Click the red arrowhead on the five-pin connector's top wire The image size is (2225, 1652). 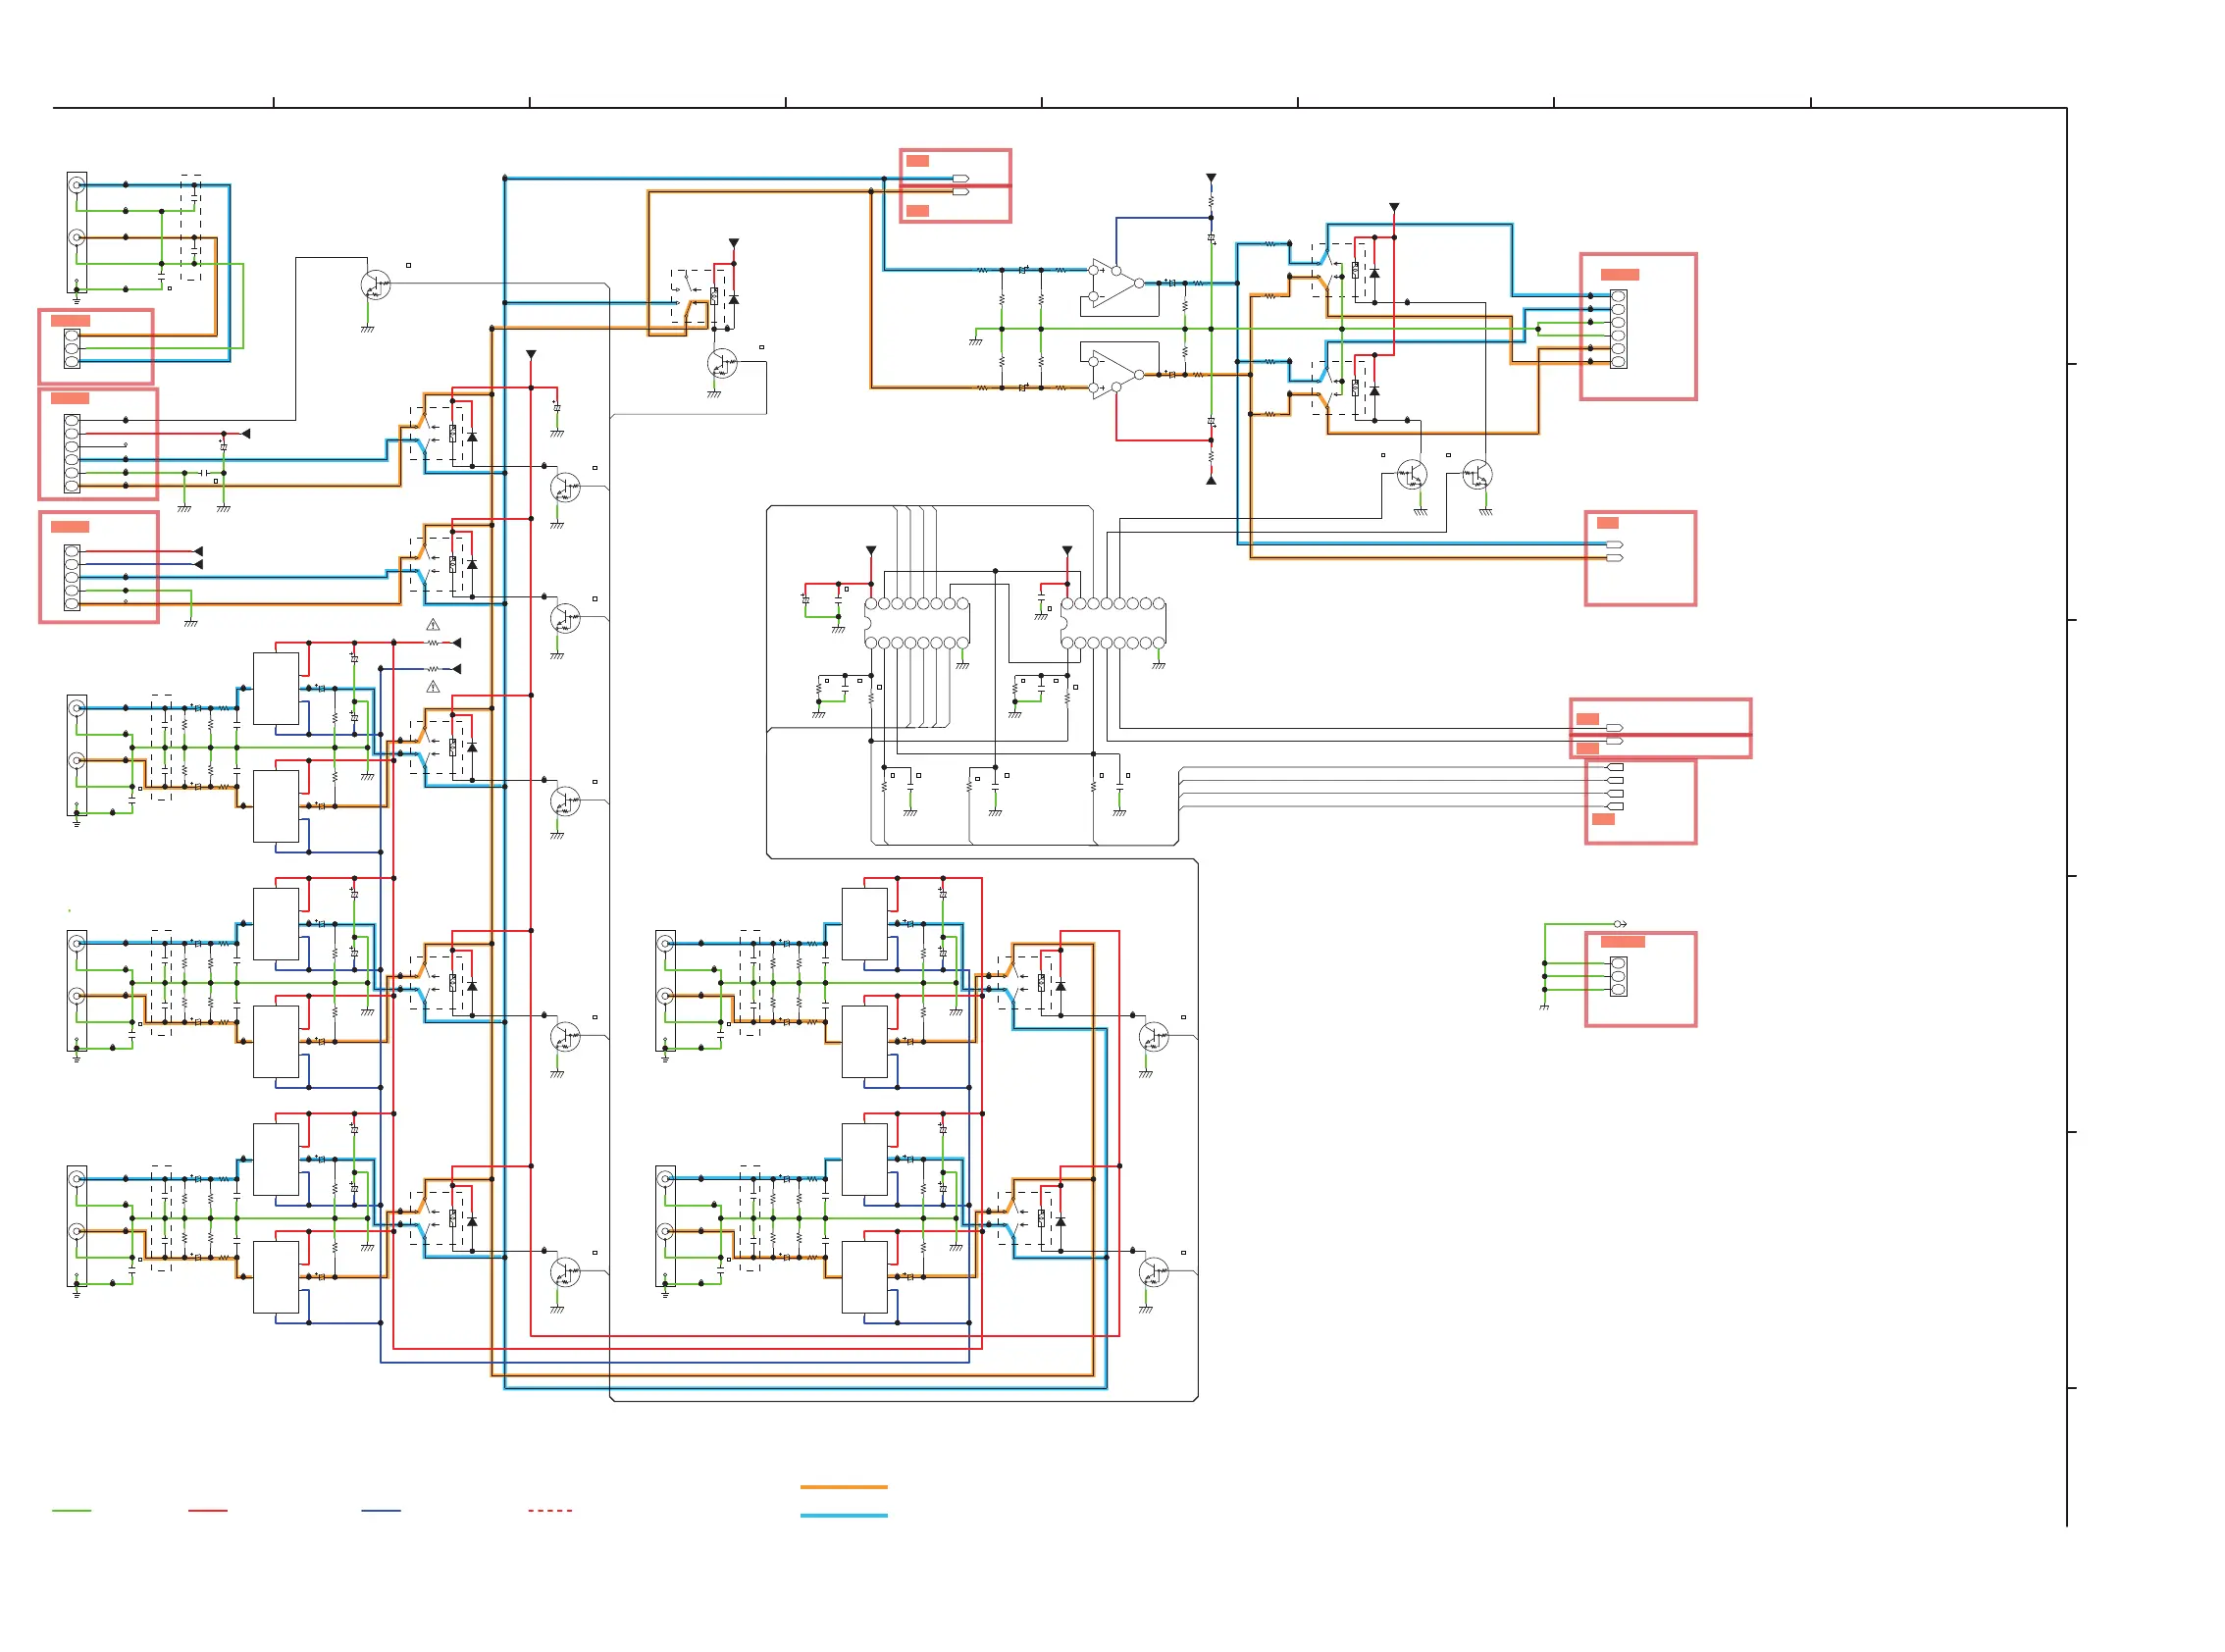point(198,551)
